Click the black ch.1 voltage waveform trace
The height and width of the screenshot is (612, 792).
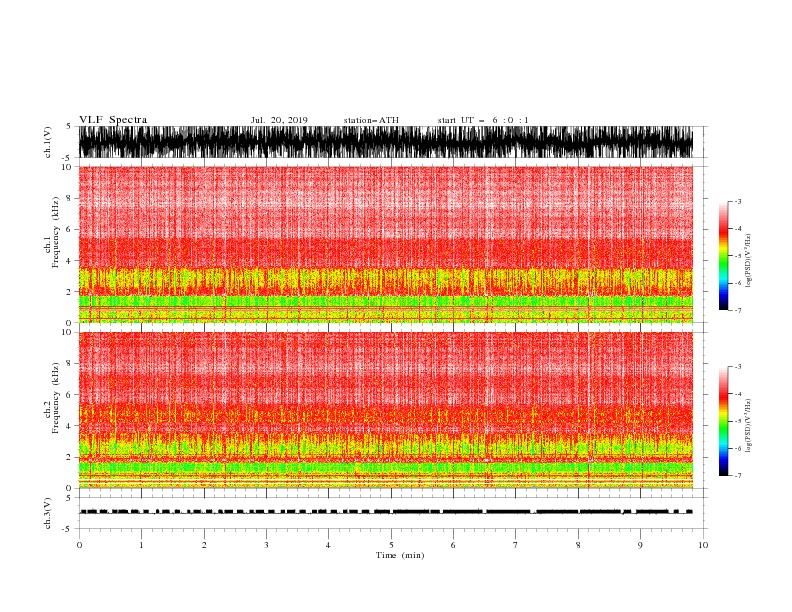coord(385,142)
